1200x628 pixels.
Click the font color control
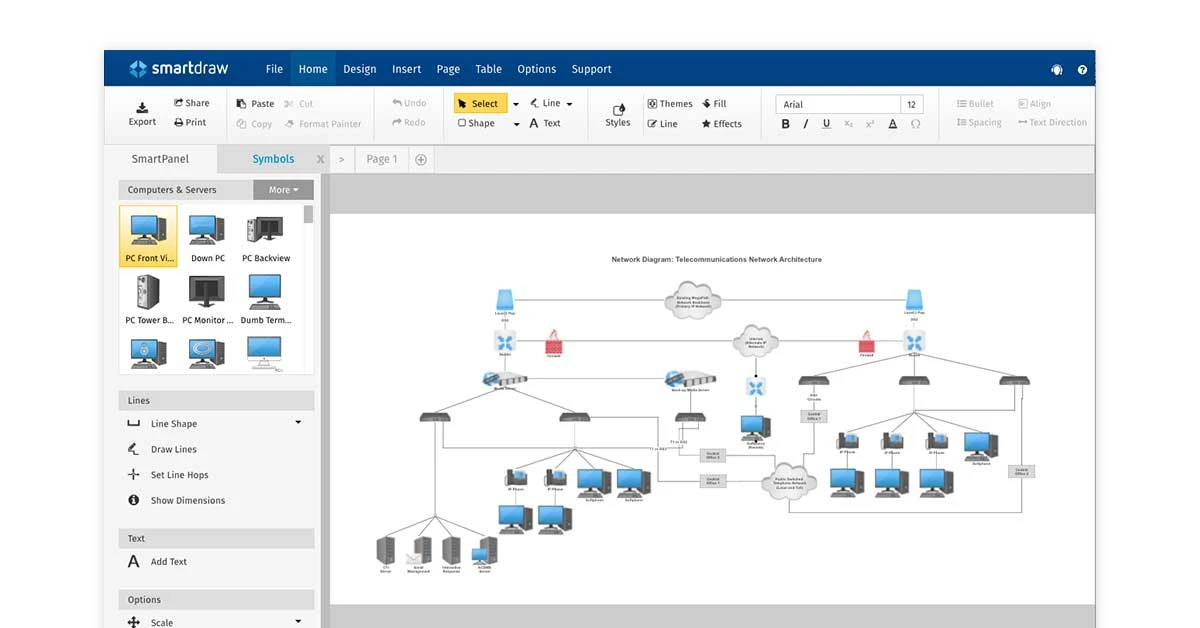[x=893, y=123]
